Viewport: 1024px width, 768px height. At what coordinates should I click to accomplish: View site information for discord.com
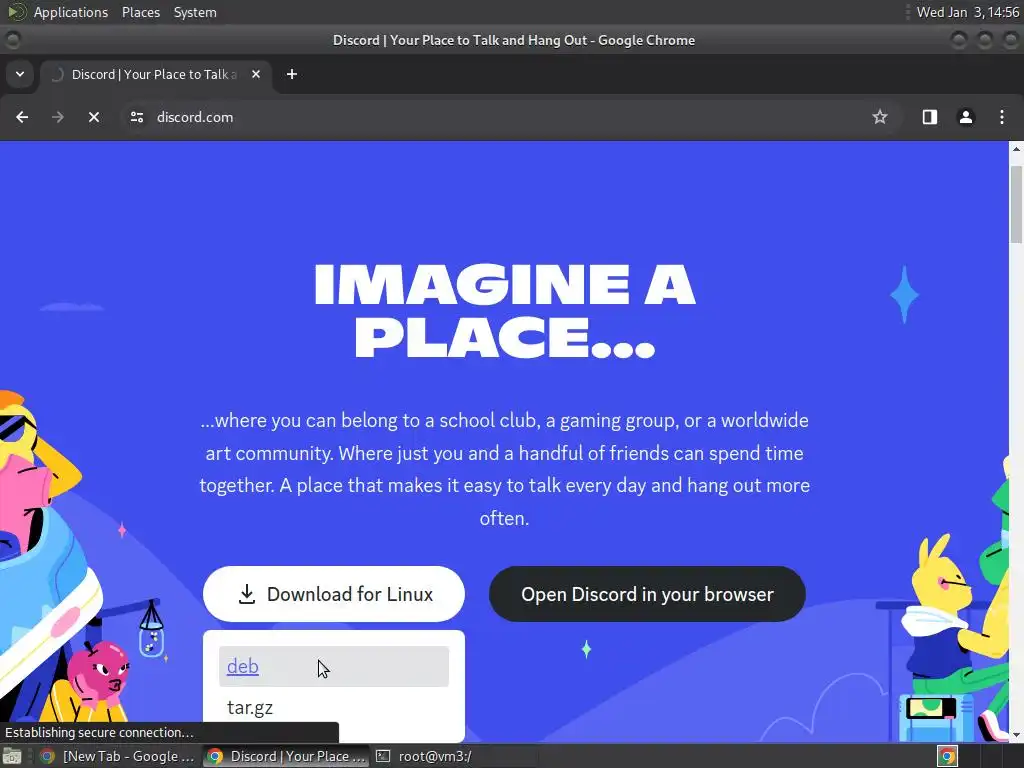pos(136,117)
